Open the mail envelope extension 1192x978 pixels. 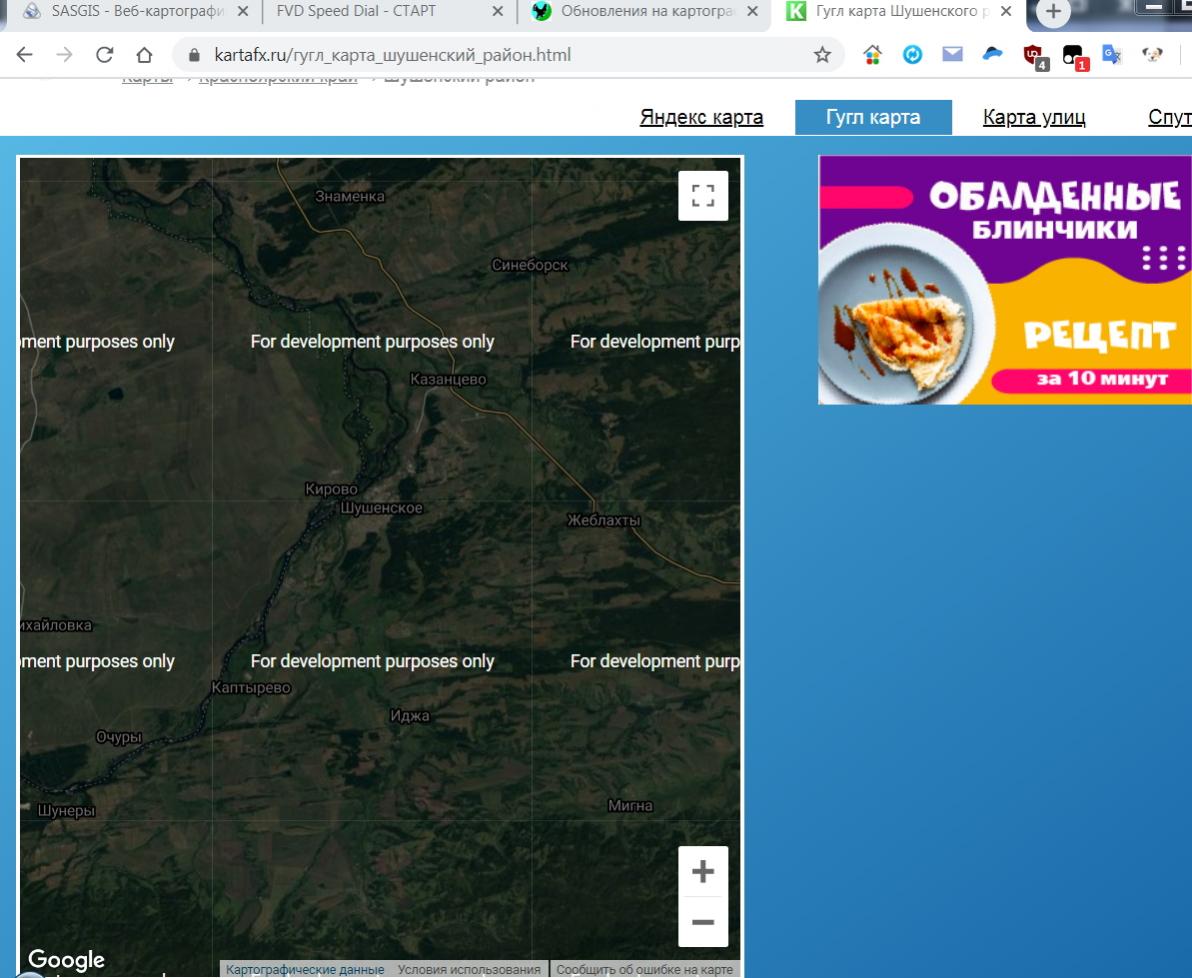953,55
